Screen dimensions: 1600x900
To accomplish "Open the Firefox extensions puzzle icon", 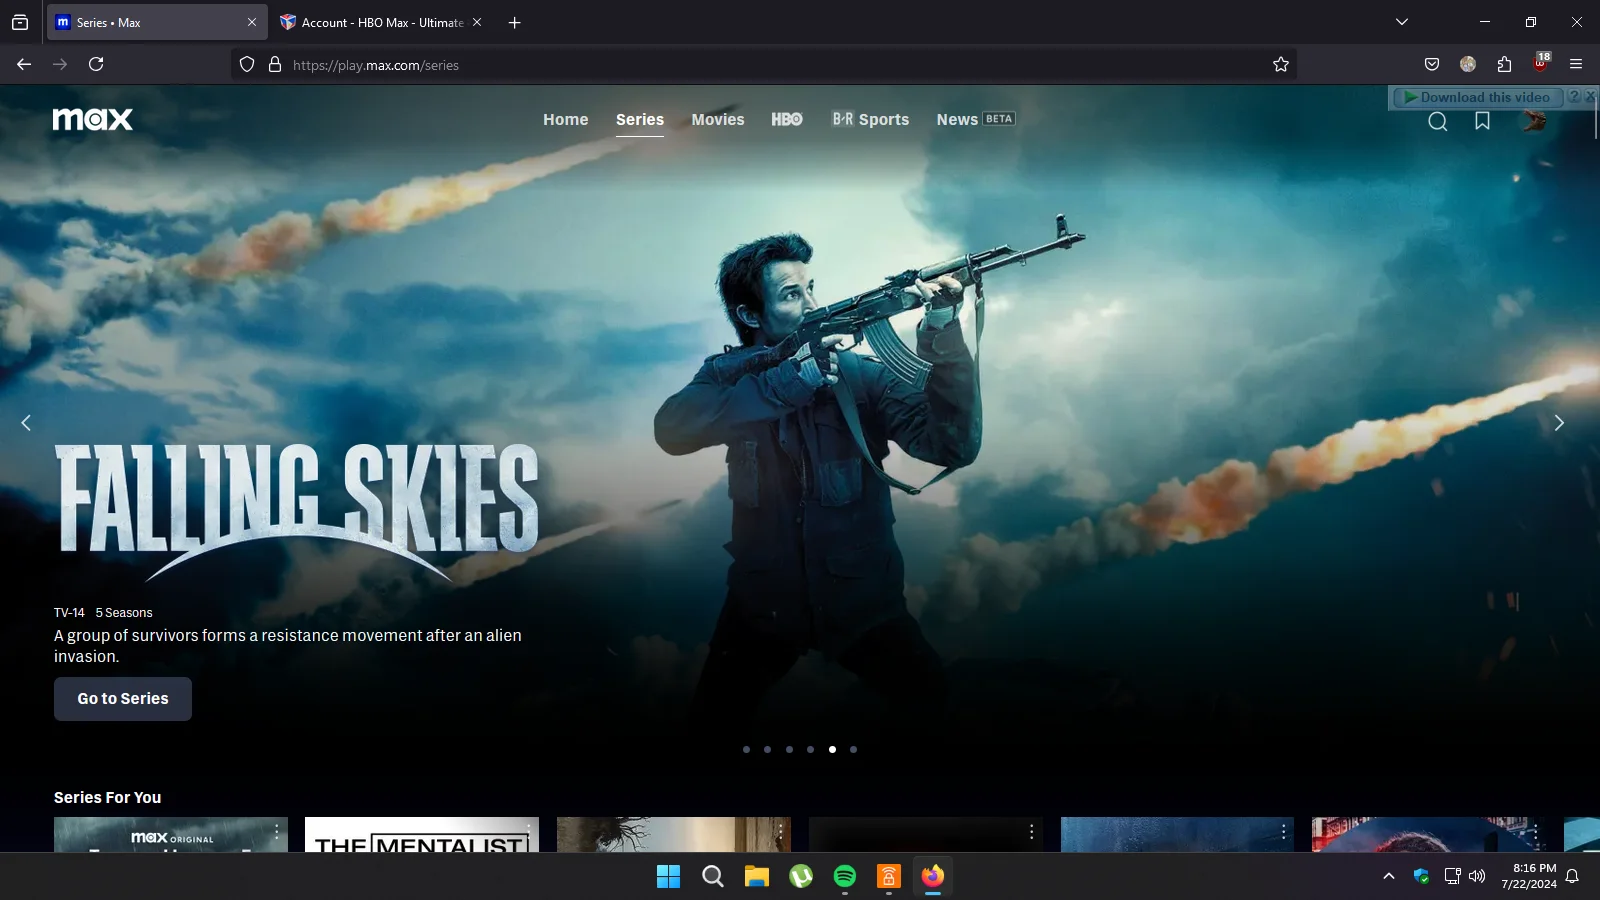I will 1504,64.
